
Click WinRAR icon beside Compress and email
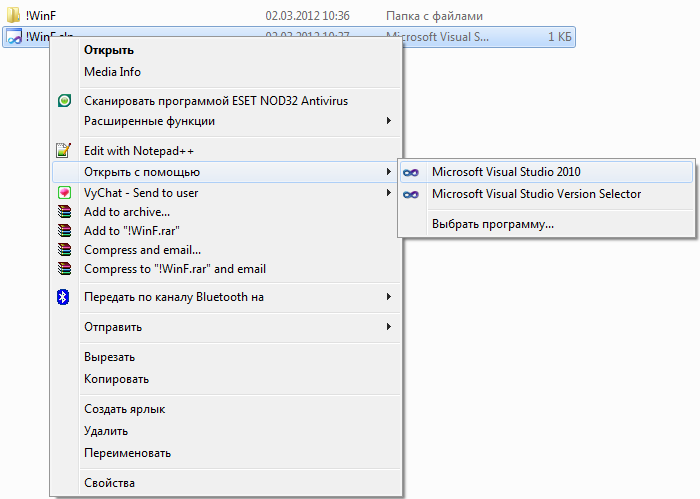click(64, 250)
